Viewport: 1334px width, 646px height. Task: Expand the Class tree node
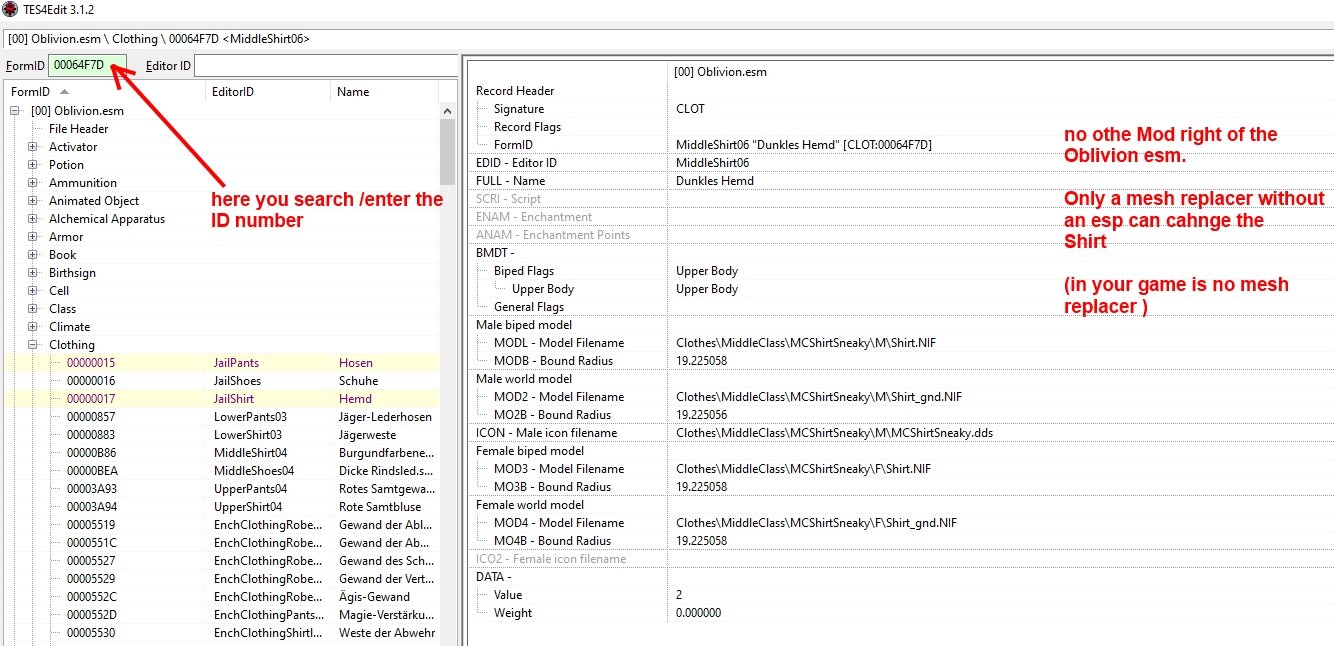(x=33, y=309)
